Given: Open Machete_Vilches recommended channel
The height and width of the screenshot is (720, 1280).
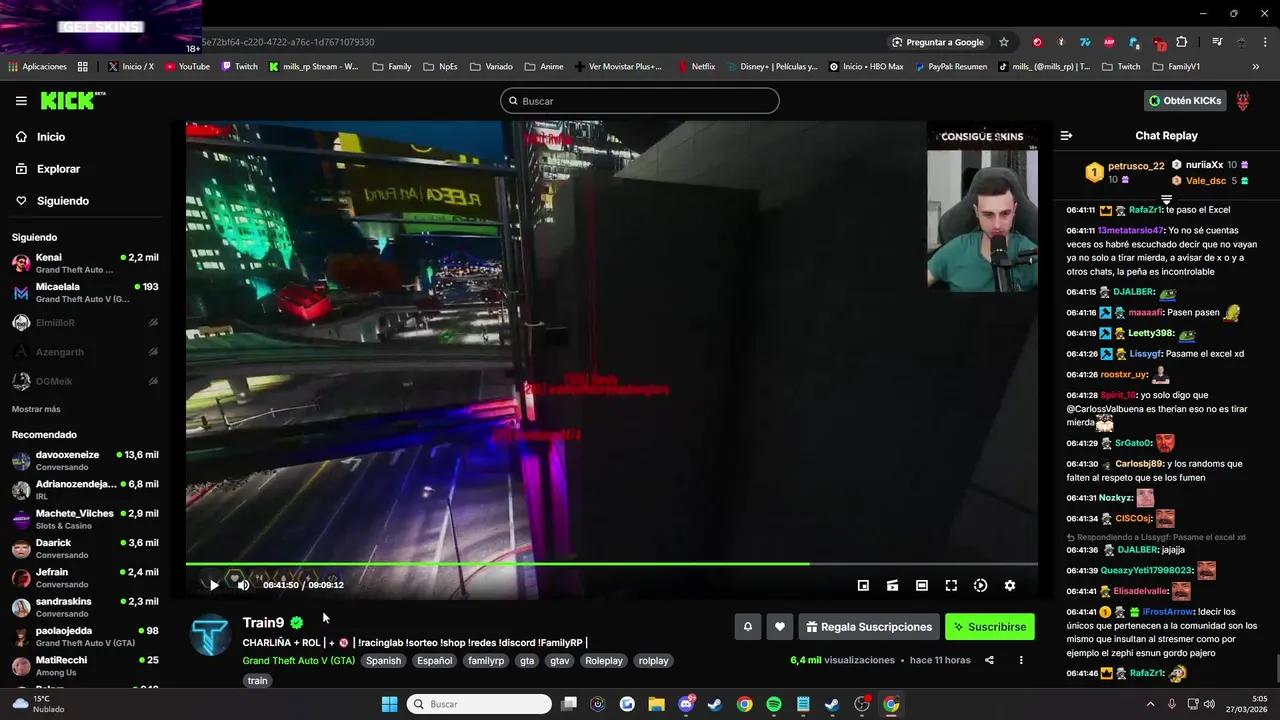Looking at the screenshot, I should click(85, 519).
